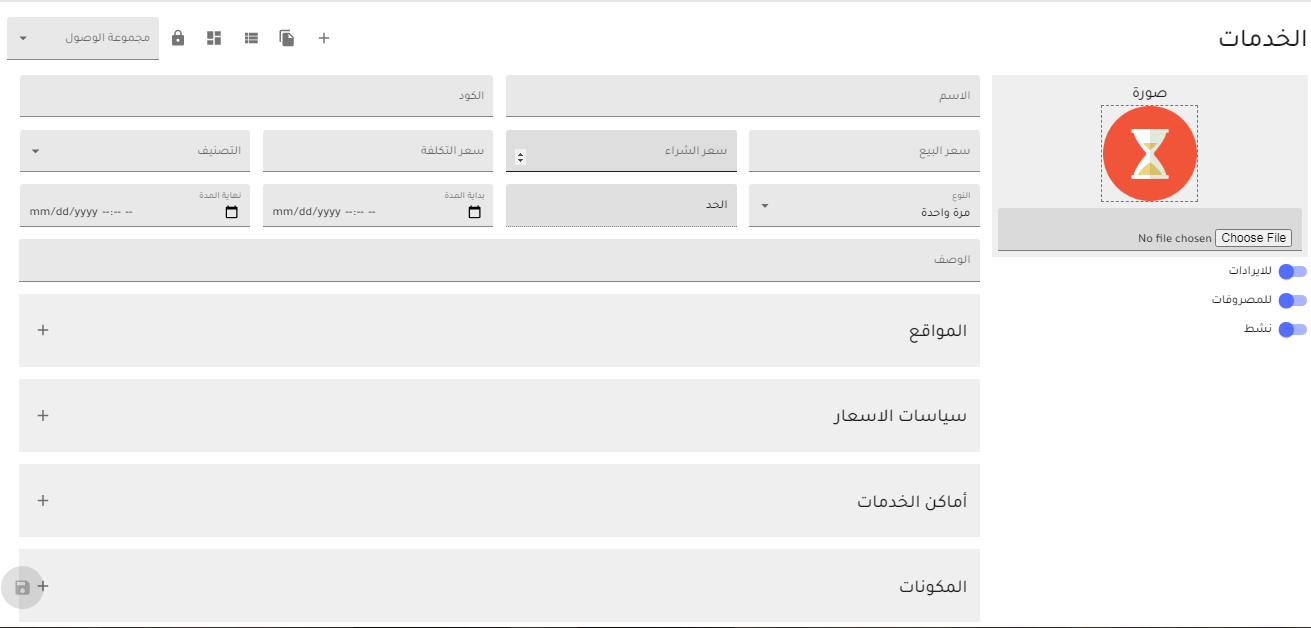Click the plus icon to add new service
This screenshot has height=628, width=1311.
click(323, 37)
